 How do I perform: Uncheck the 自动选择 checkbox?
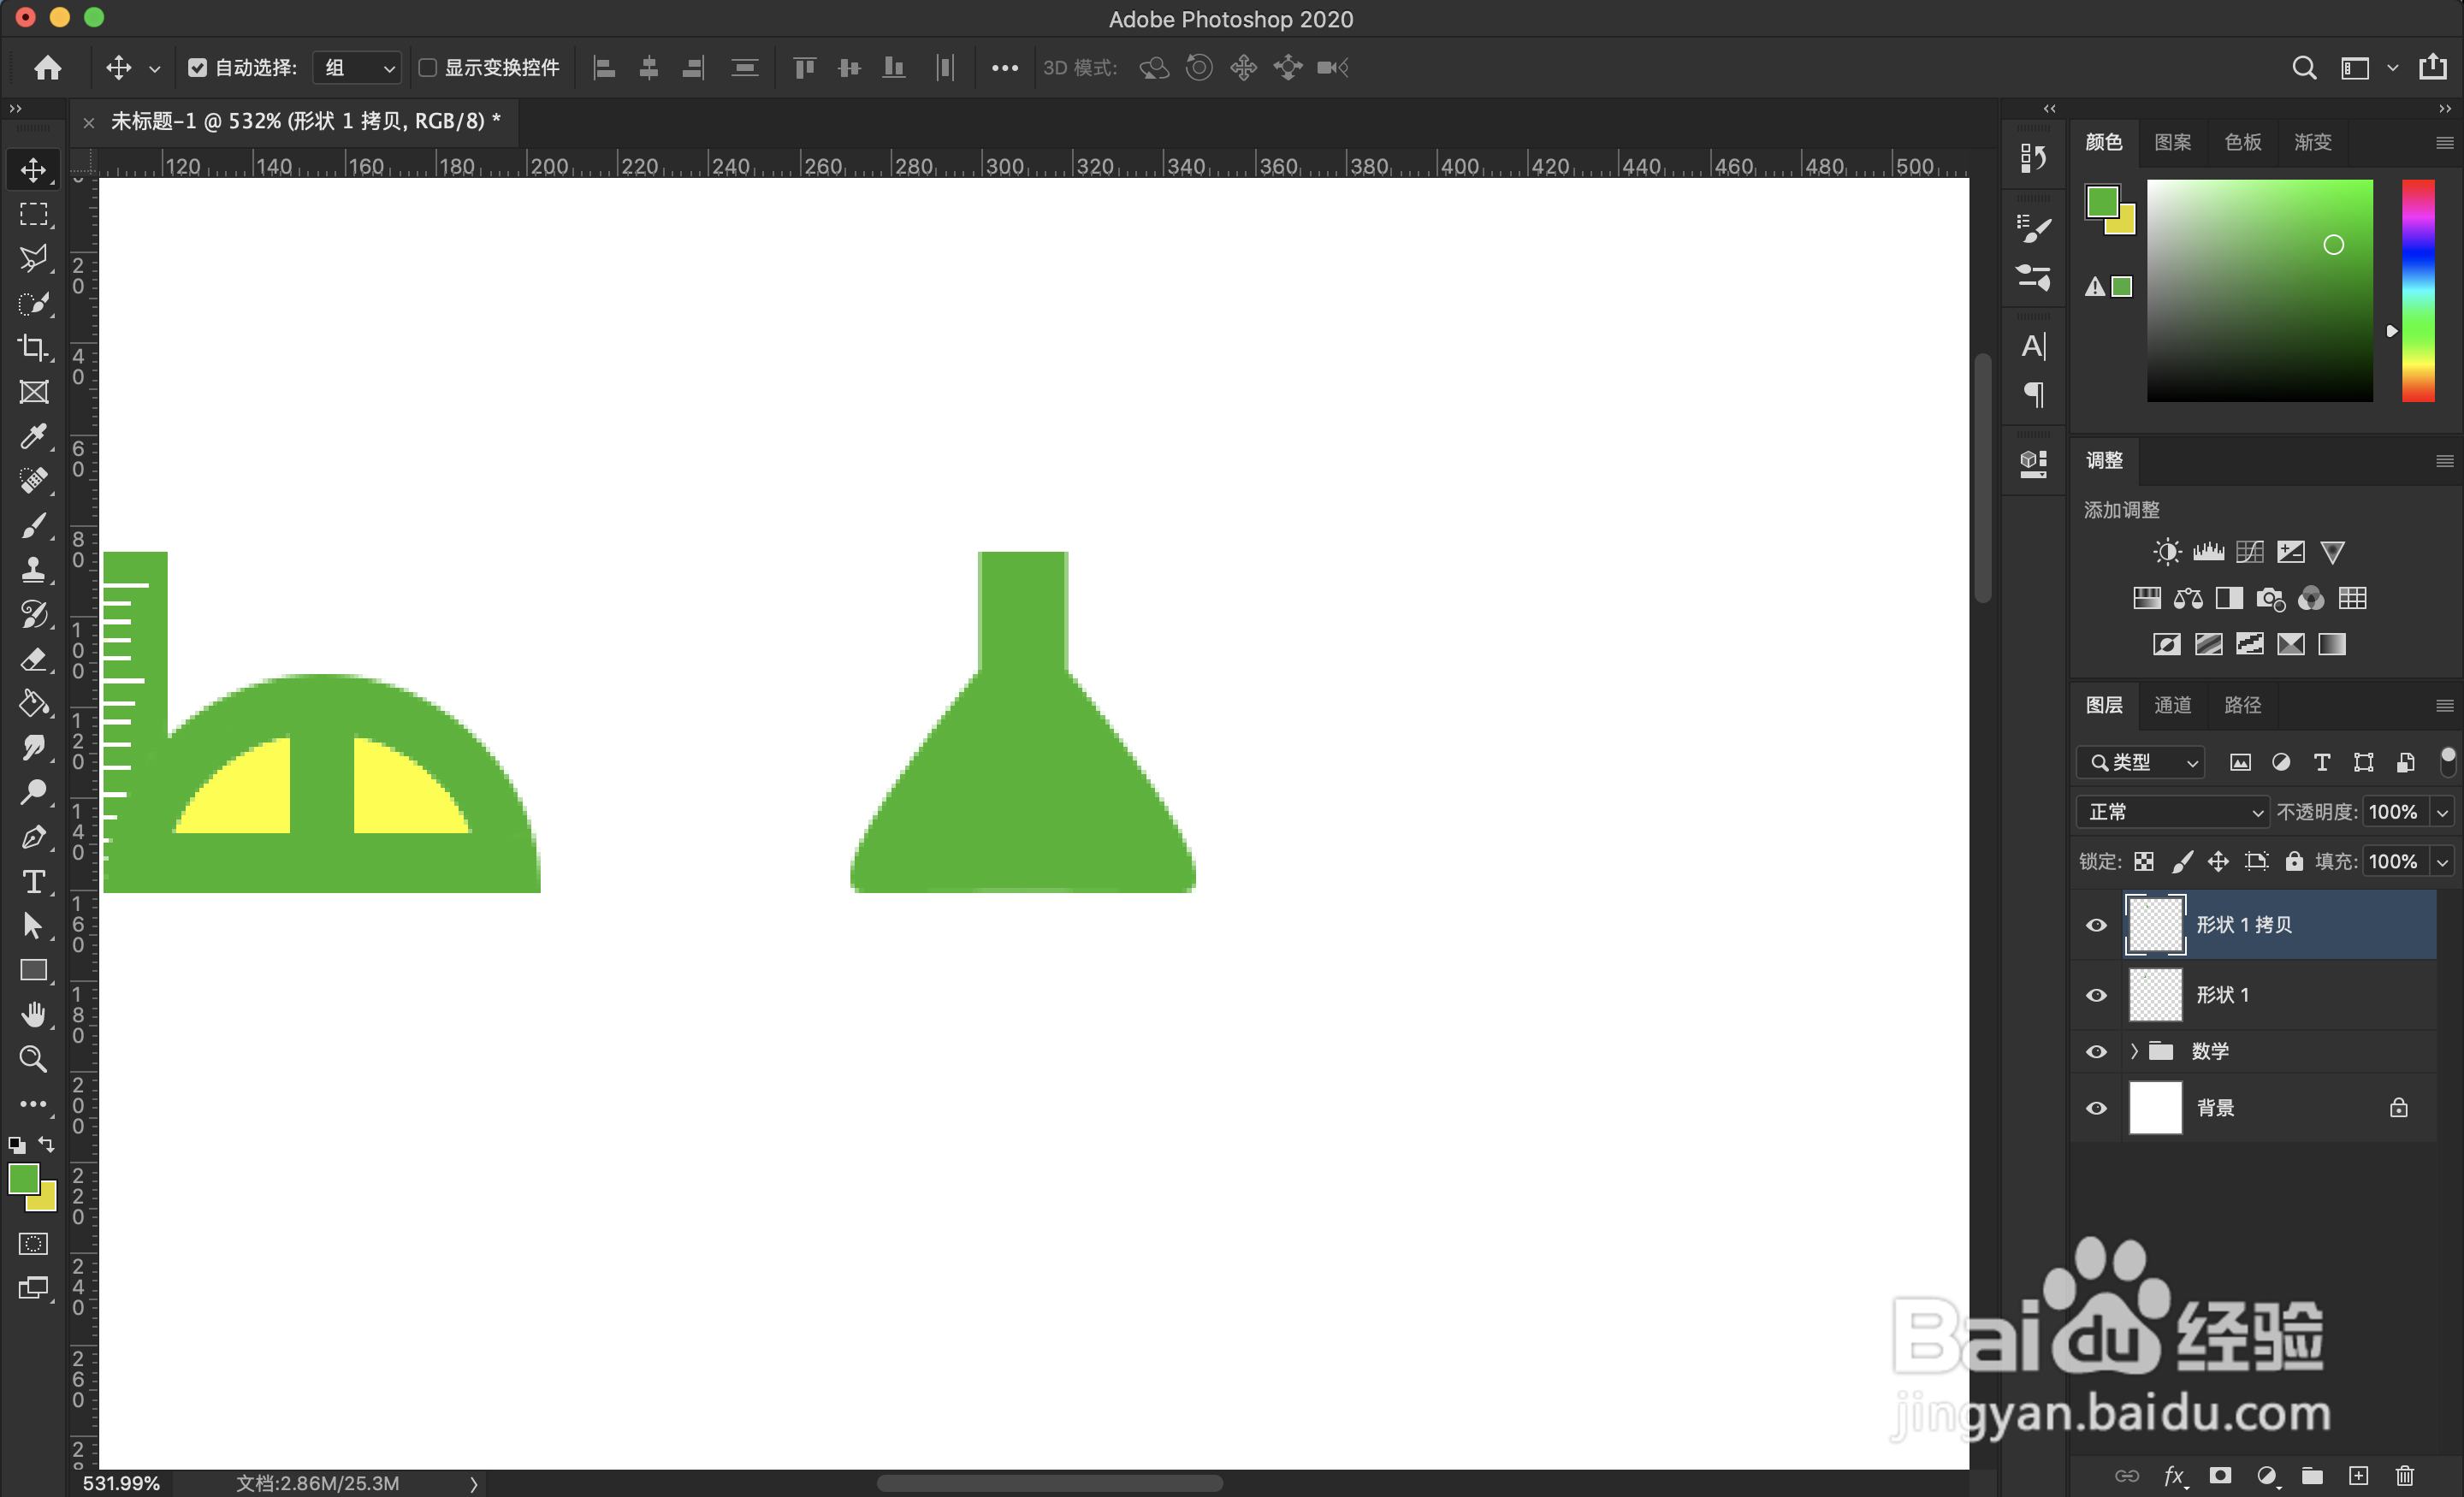click(x=197, y=68)
